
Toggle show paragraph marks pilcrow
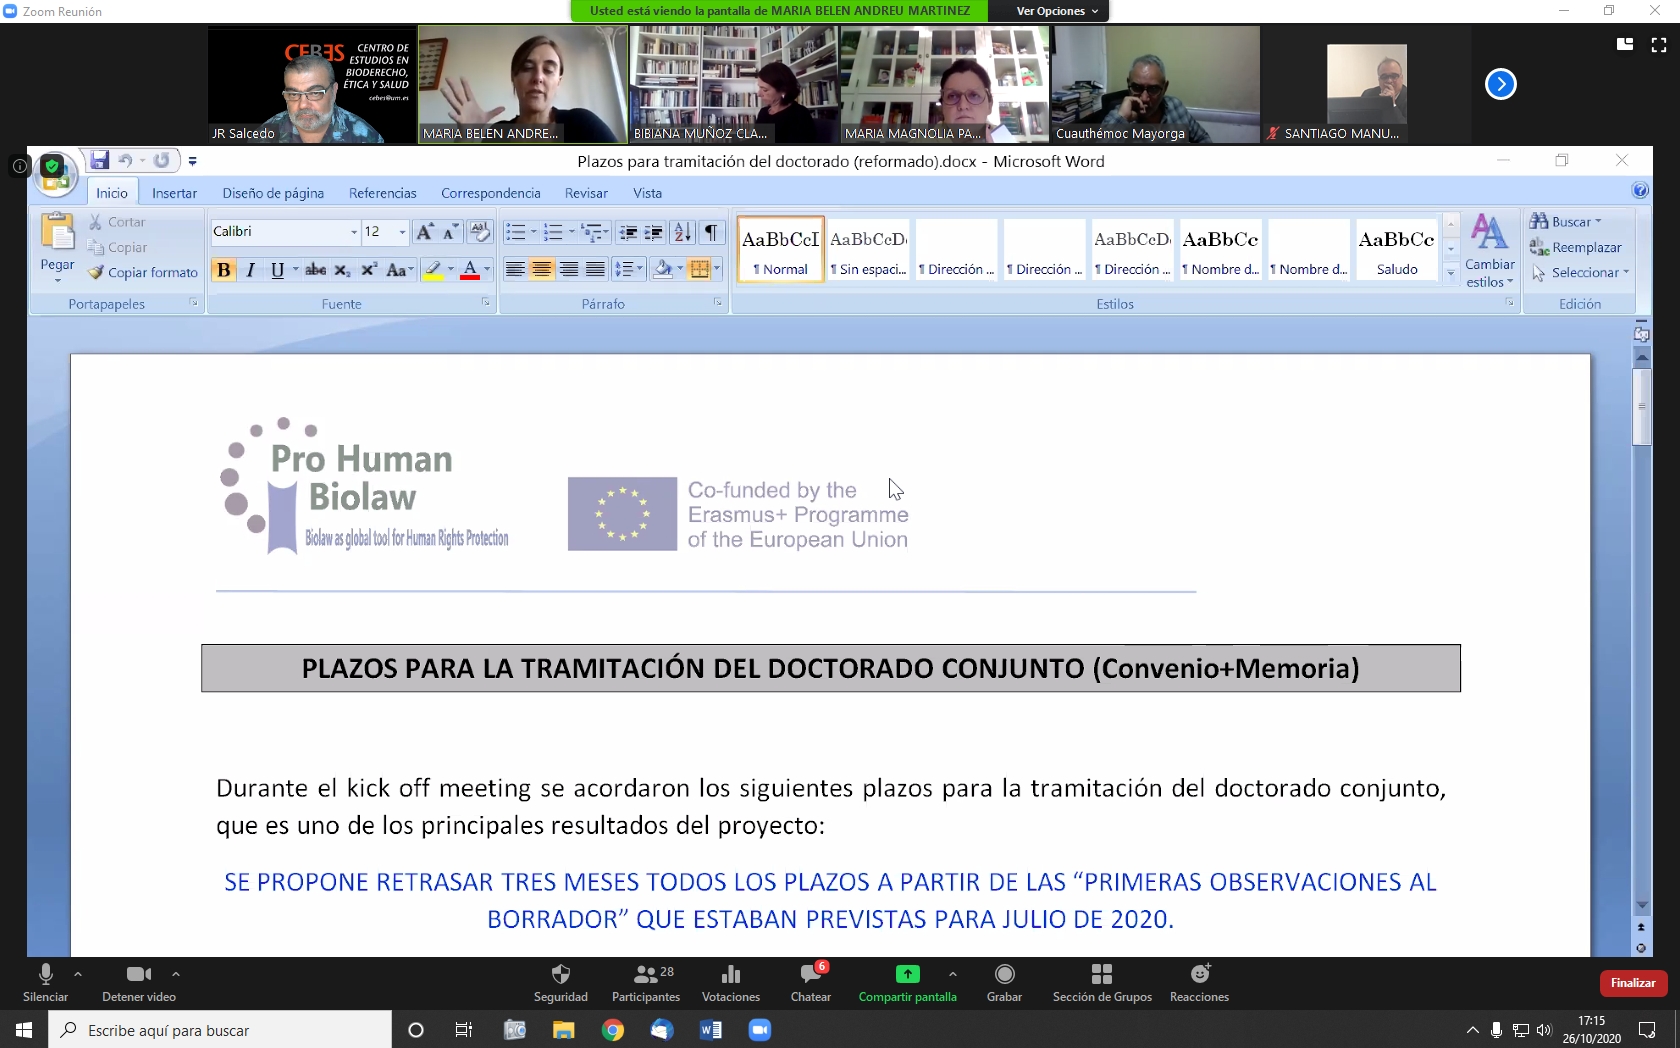[x=711, y=233]
